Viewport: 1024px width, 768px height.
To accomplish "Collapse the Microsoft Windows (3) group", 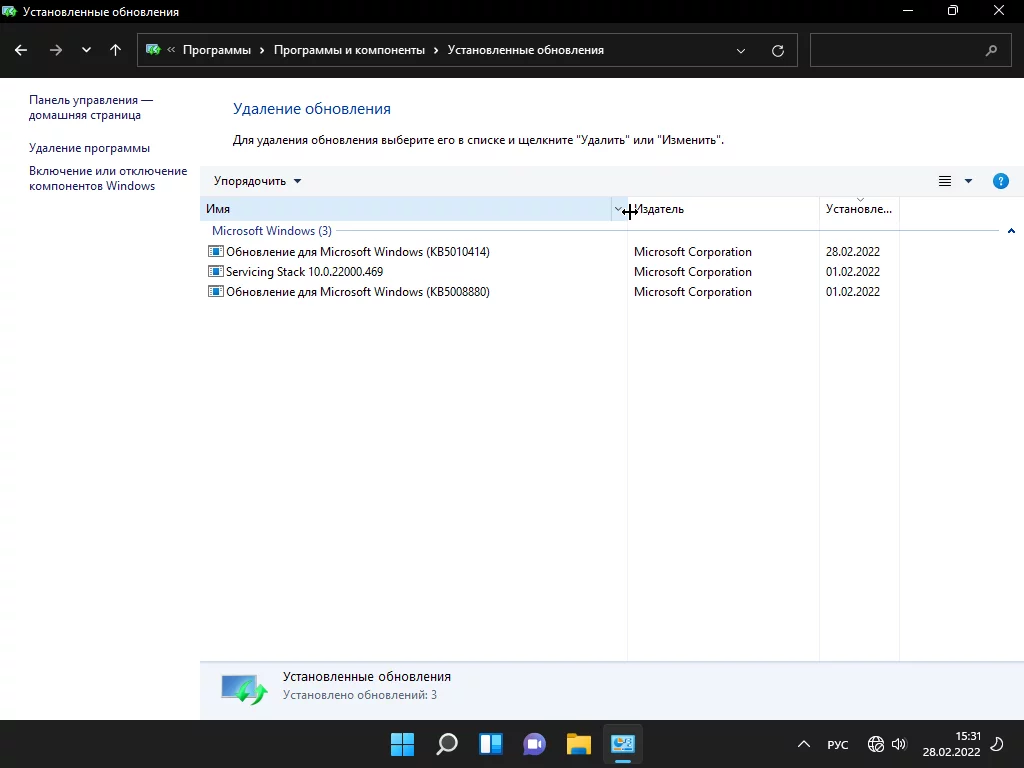I will coord(1011,231).
